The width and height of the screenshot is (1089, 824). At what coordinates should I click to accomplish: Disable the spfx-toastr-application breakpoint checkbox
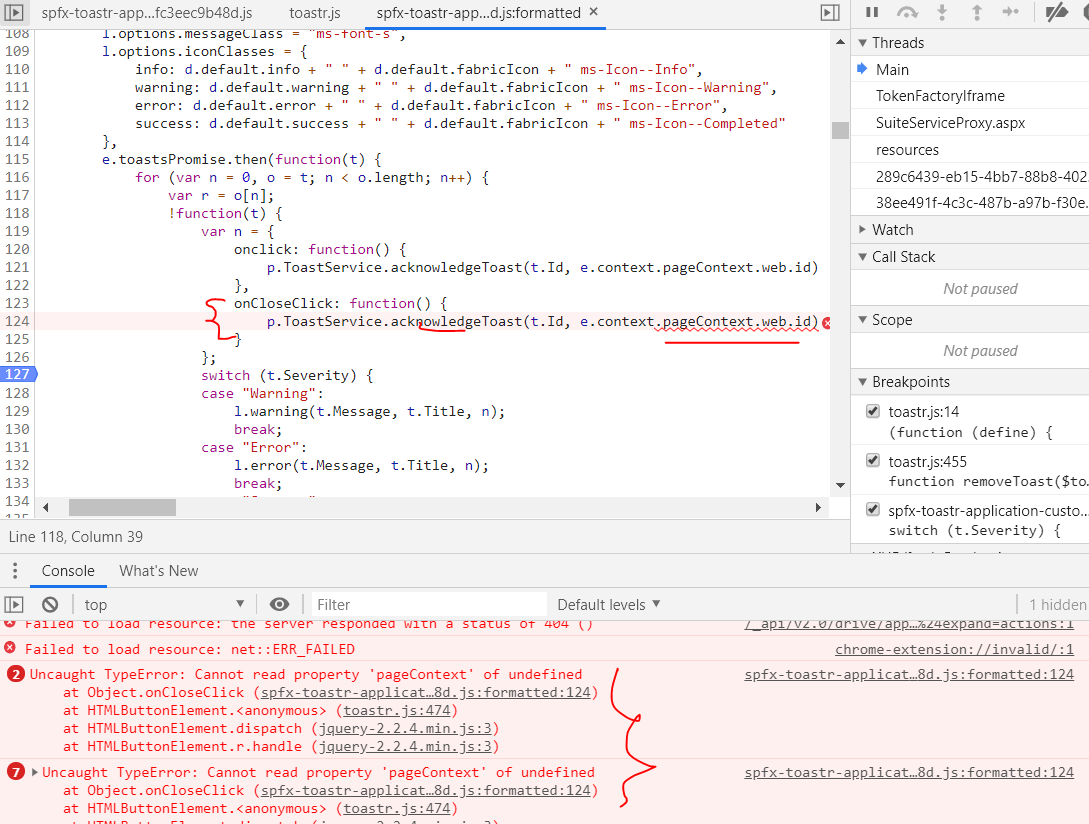pos(872,509)
